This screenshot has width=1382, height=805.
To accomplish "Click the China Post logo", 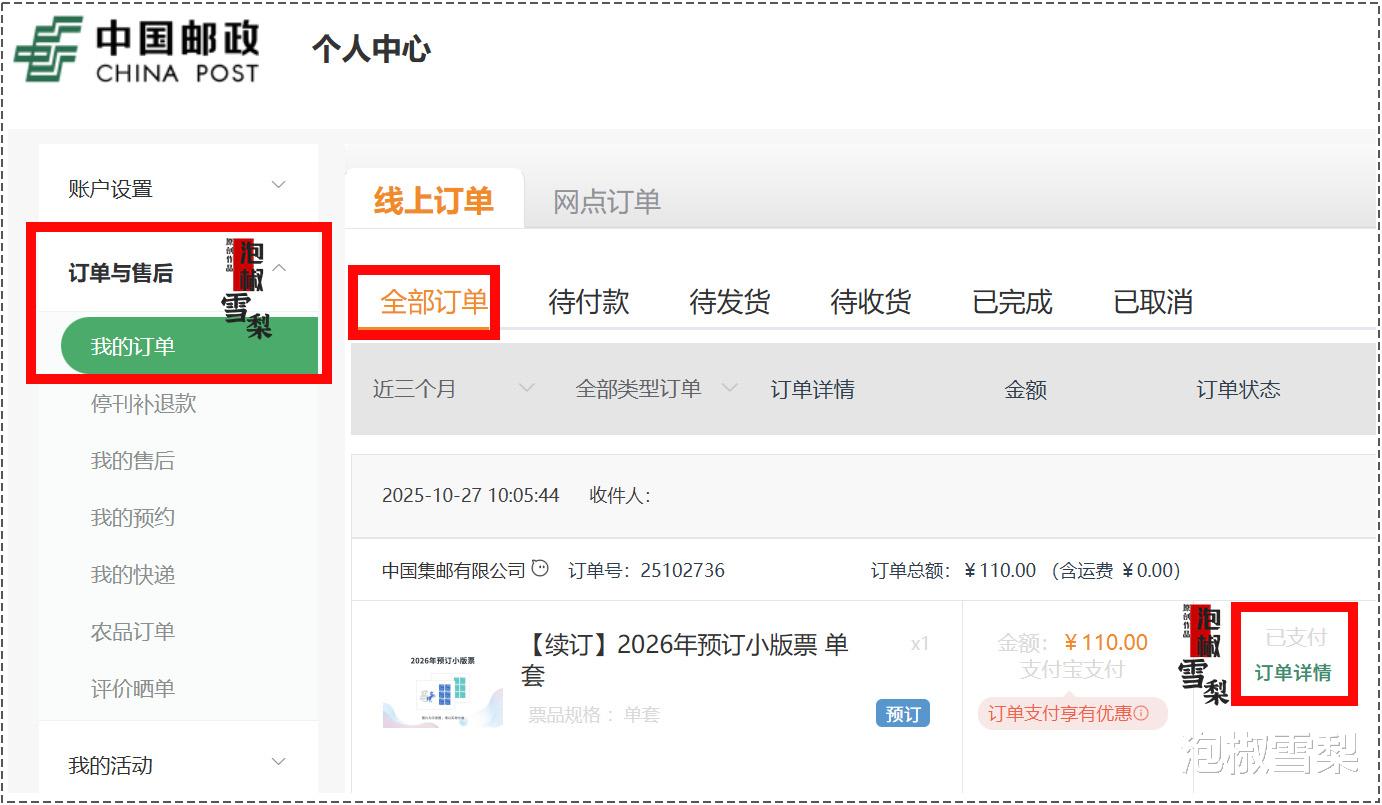I will click(138, 50).
